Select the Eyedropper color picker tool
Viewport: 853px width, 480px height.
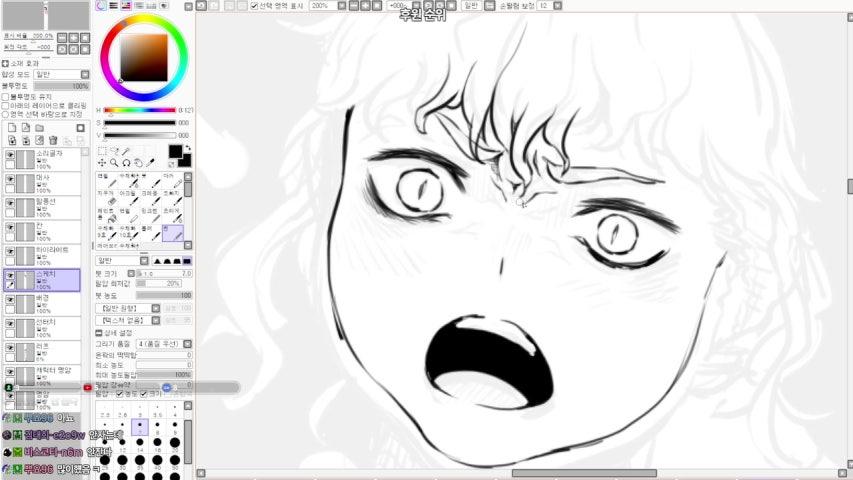(150, 163)
